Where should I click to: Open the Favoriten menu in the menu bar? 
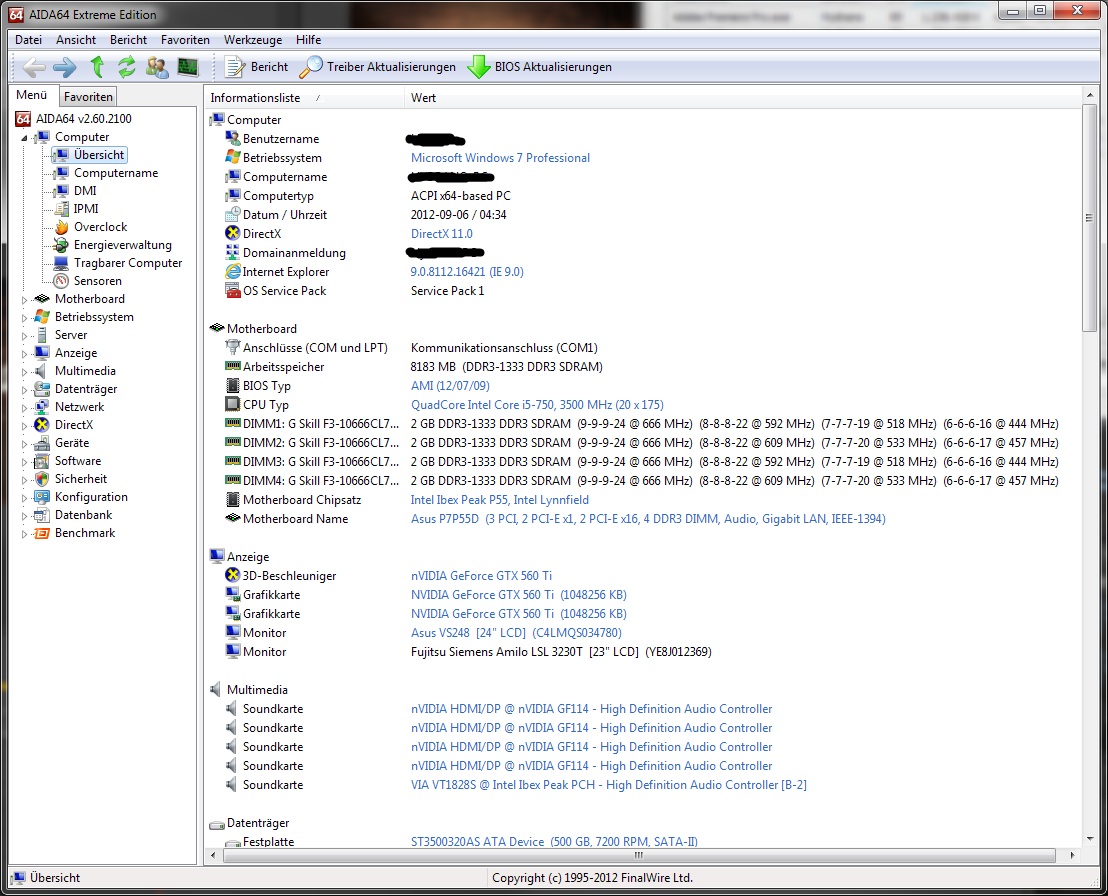tap(185, 40)
